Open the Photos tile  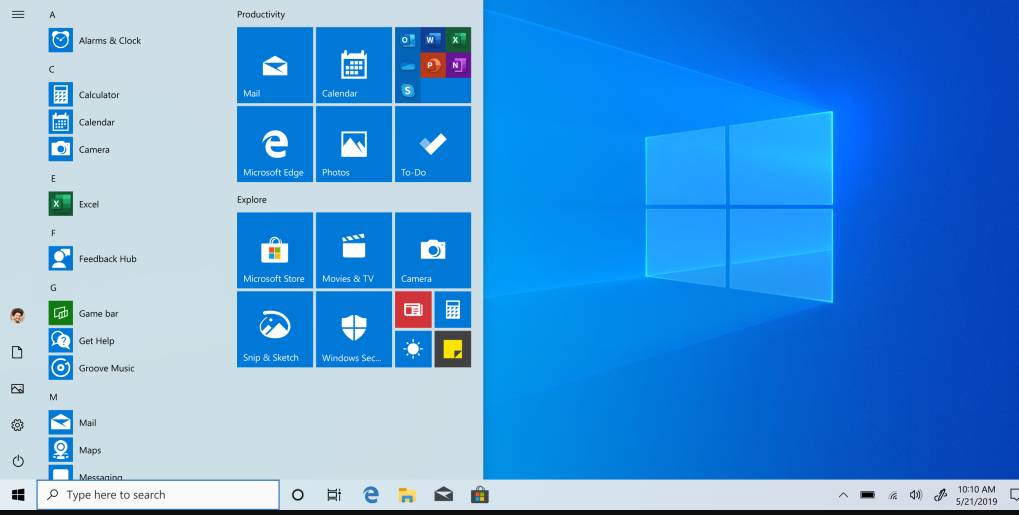[x=353, y=144]
